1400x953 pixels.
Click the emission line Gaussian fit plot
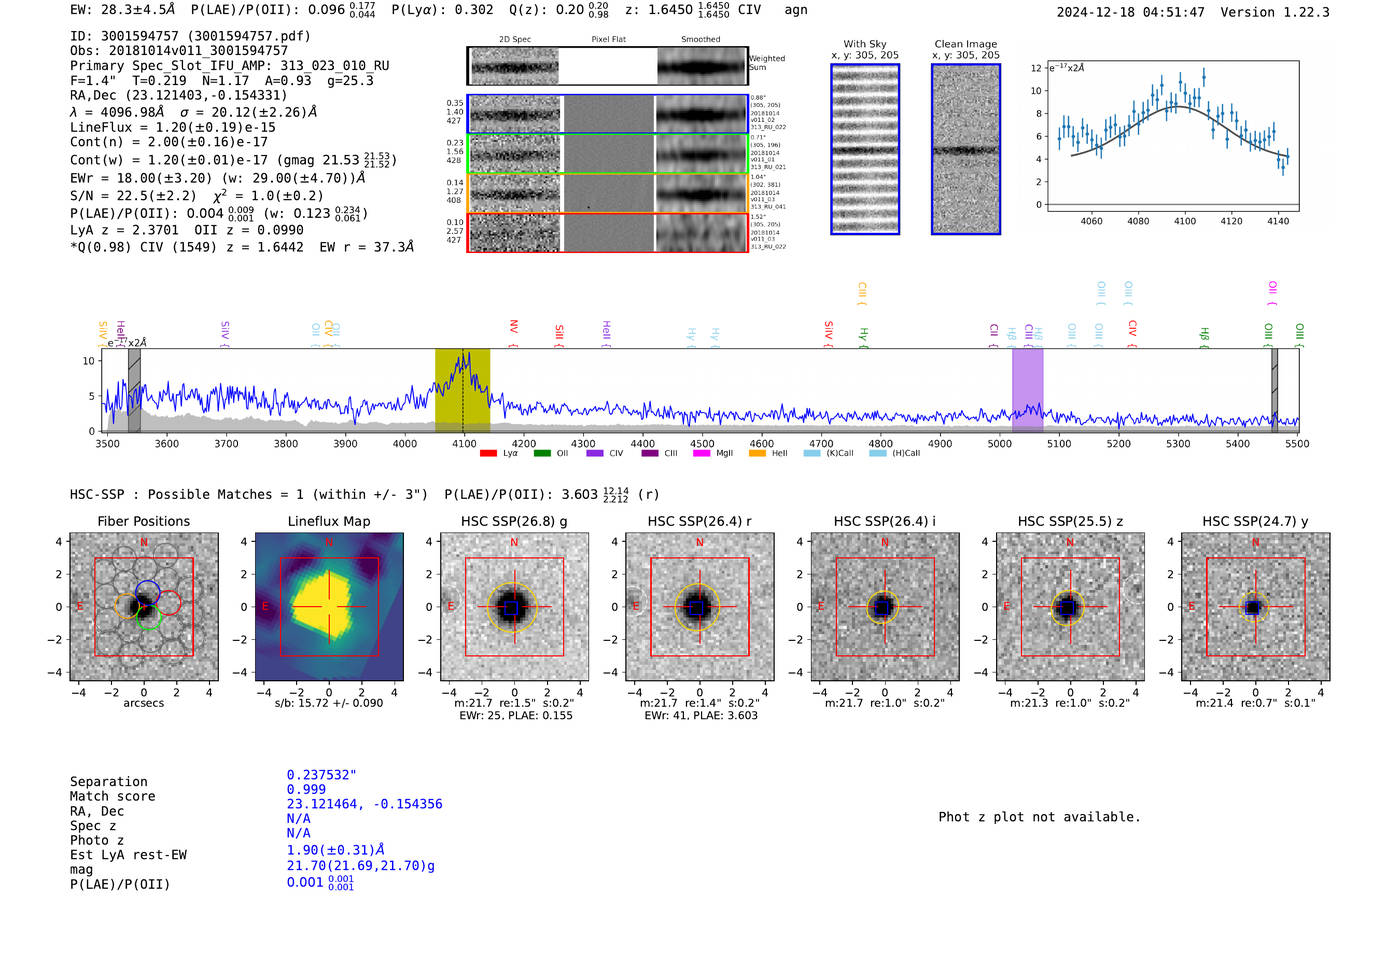click(x=1172, y=136)
